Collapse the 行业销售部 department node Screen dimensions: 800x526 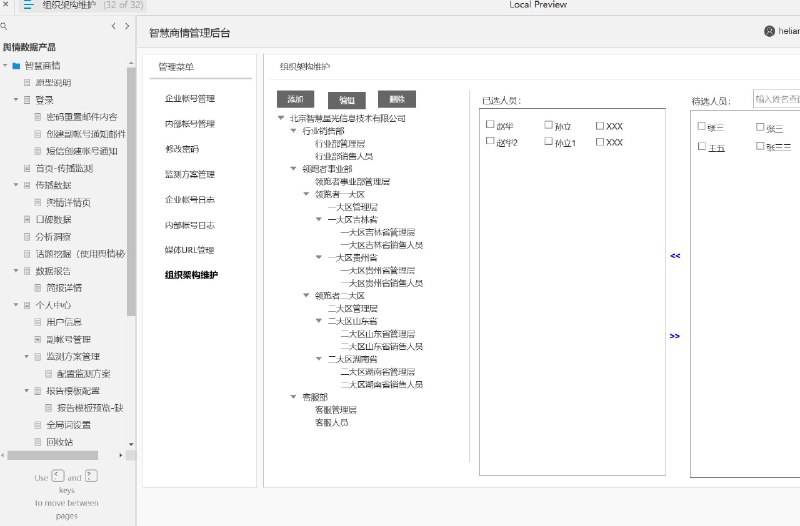(293, 131)
